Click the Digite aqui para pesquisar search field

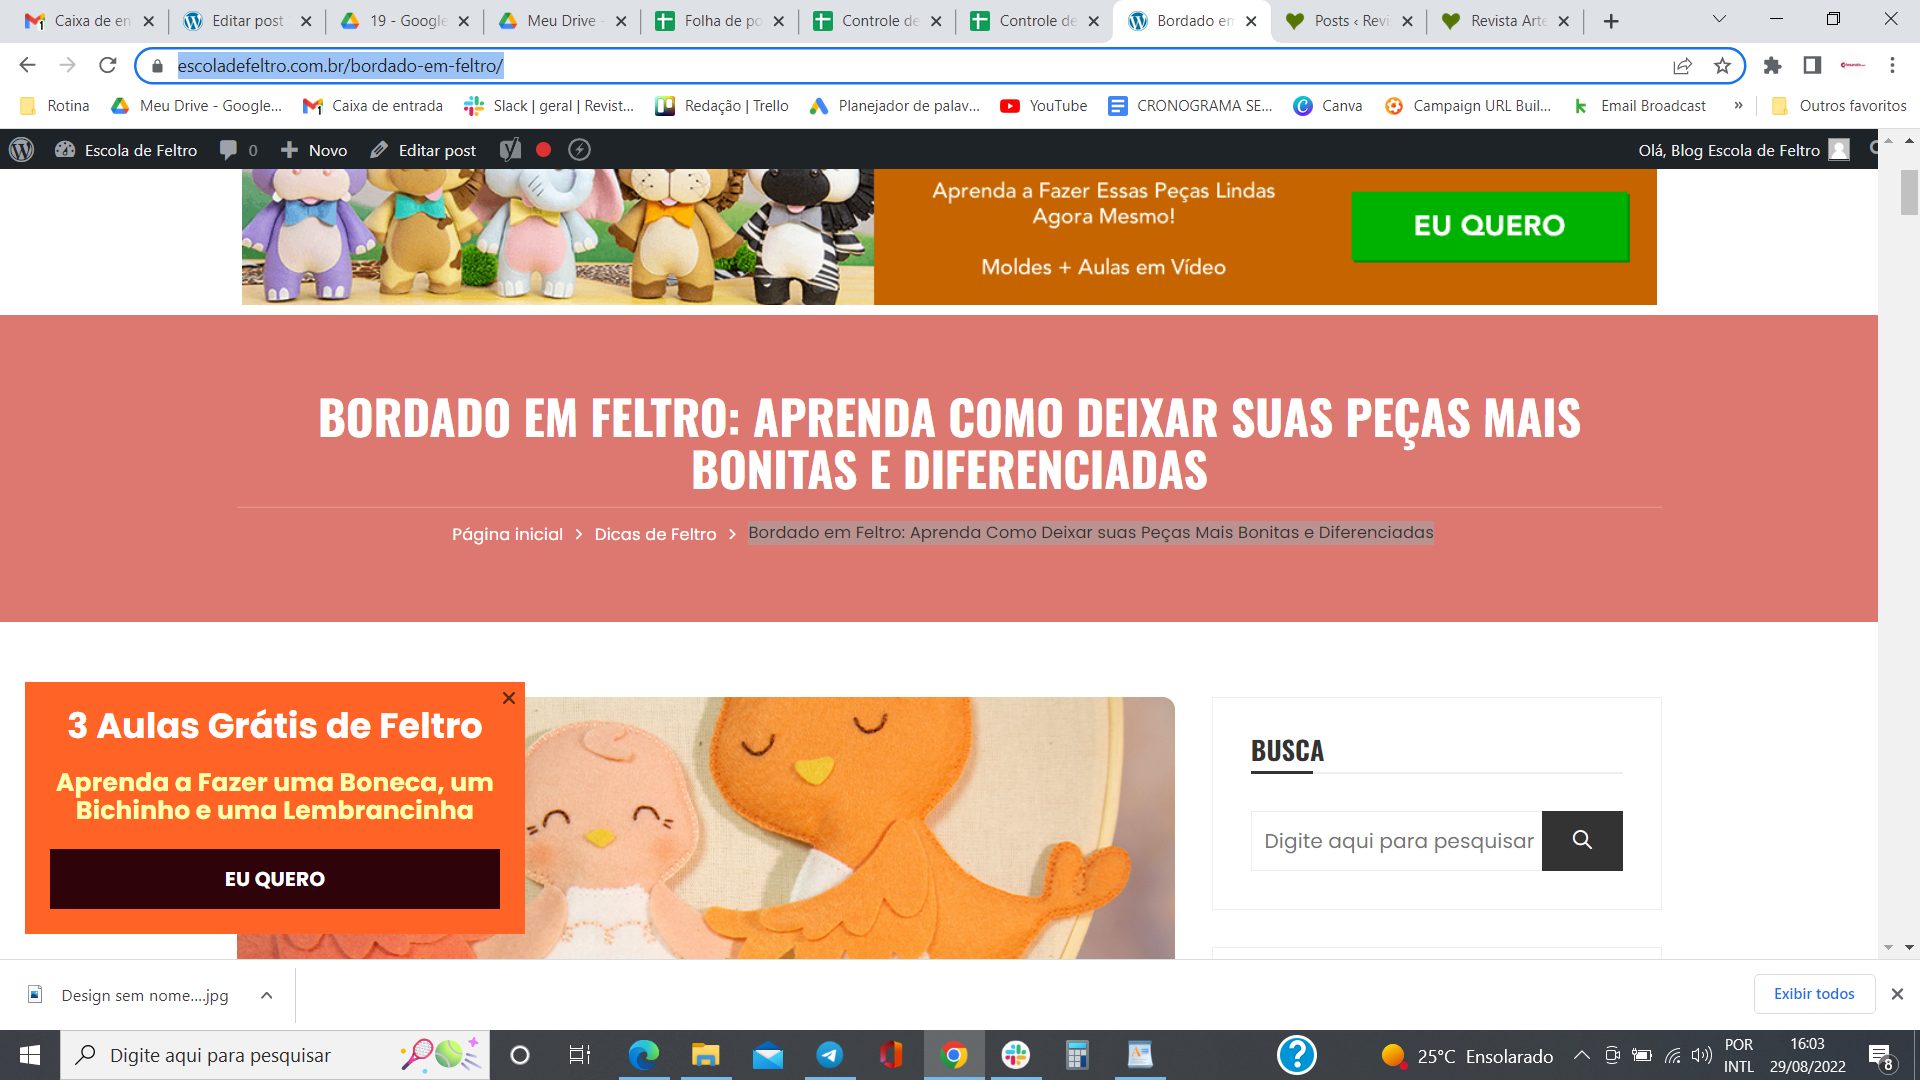click(x=1397, y=841)
